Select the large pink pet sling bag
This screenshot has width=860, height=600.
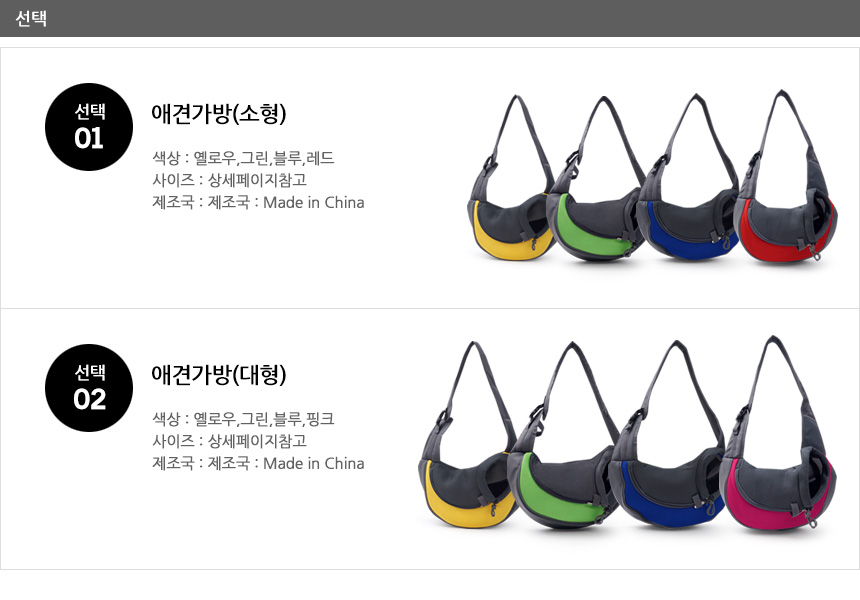tap(778, 433)
